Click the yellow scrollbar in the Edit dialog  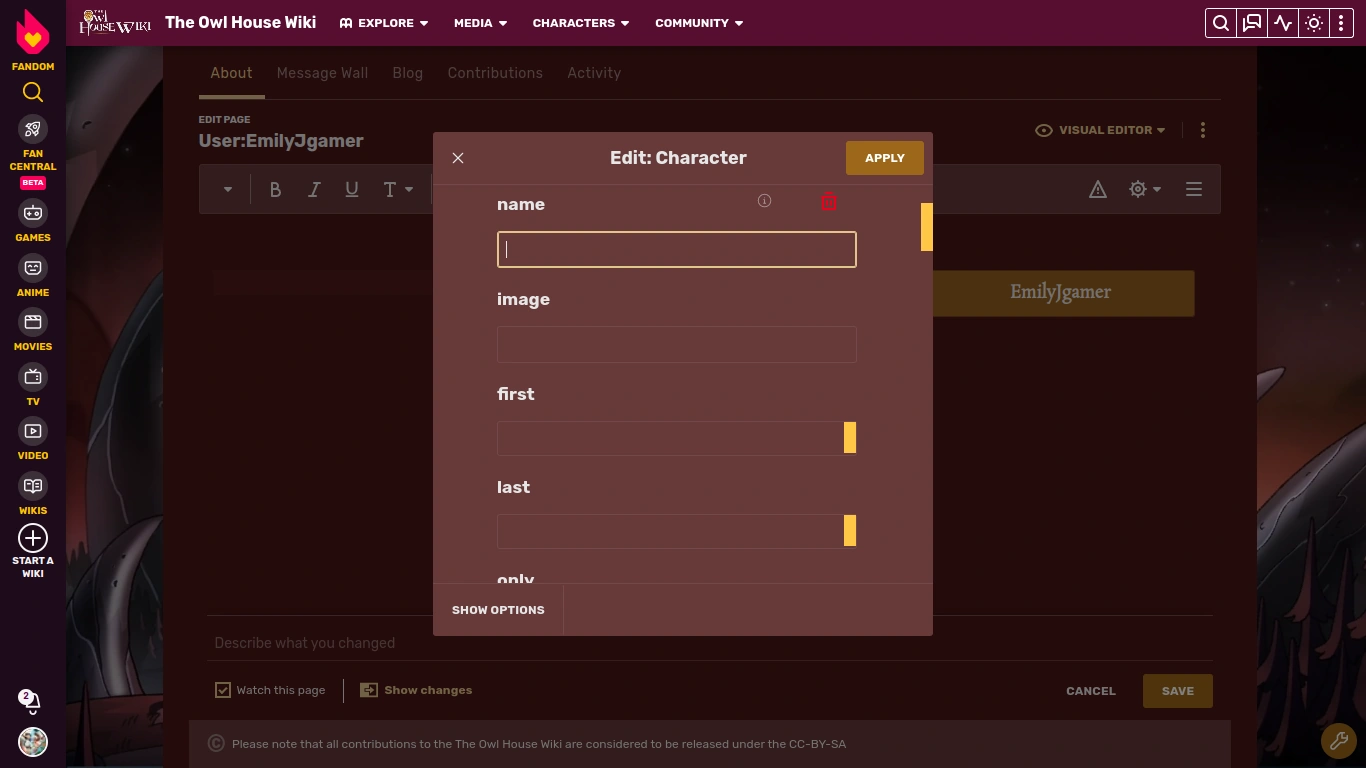(926, 227)
